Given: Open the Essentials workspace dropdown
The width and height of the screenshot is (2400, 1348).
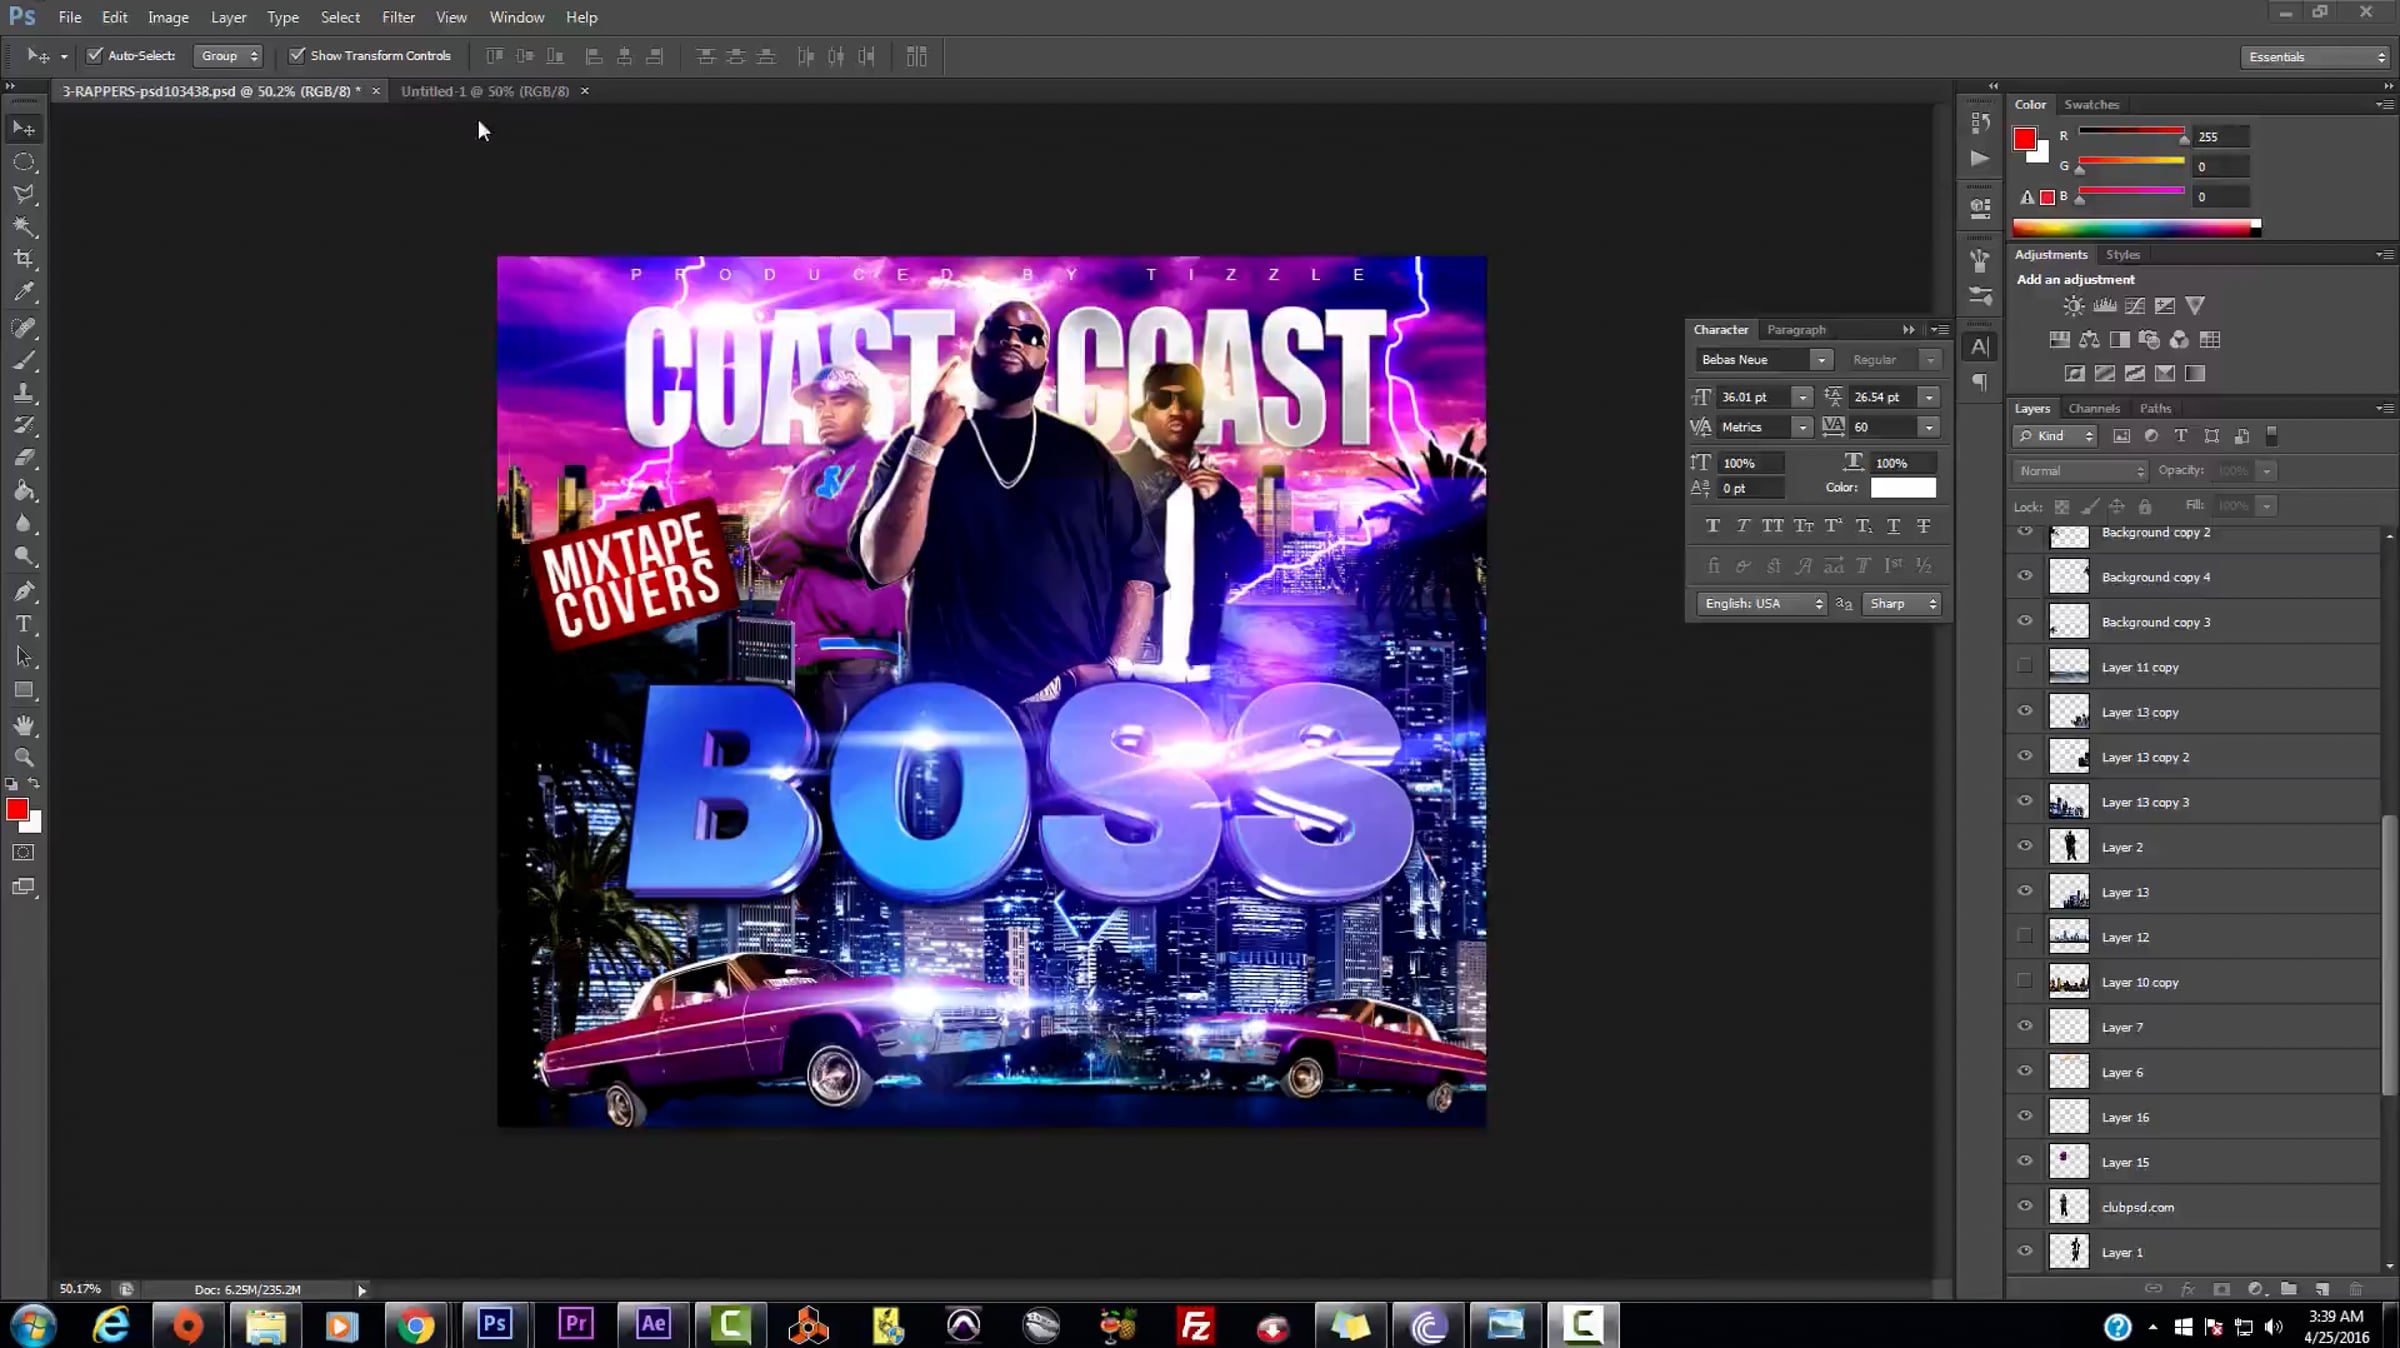Looking at the screenshot, I should (2315, 57).
